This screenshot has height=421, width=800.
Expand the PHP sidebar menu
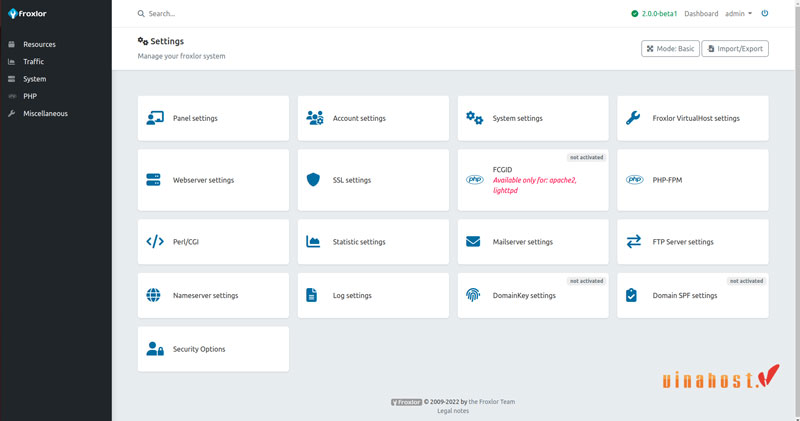30,96
